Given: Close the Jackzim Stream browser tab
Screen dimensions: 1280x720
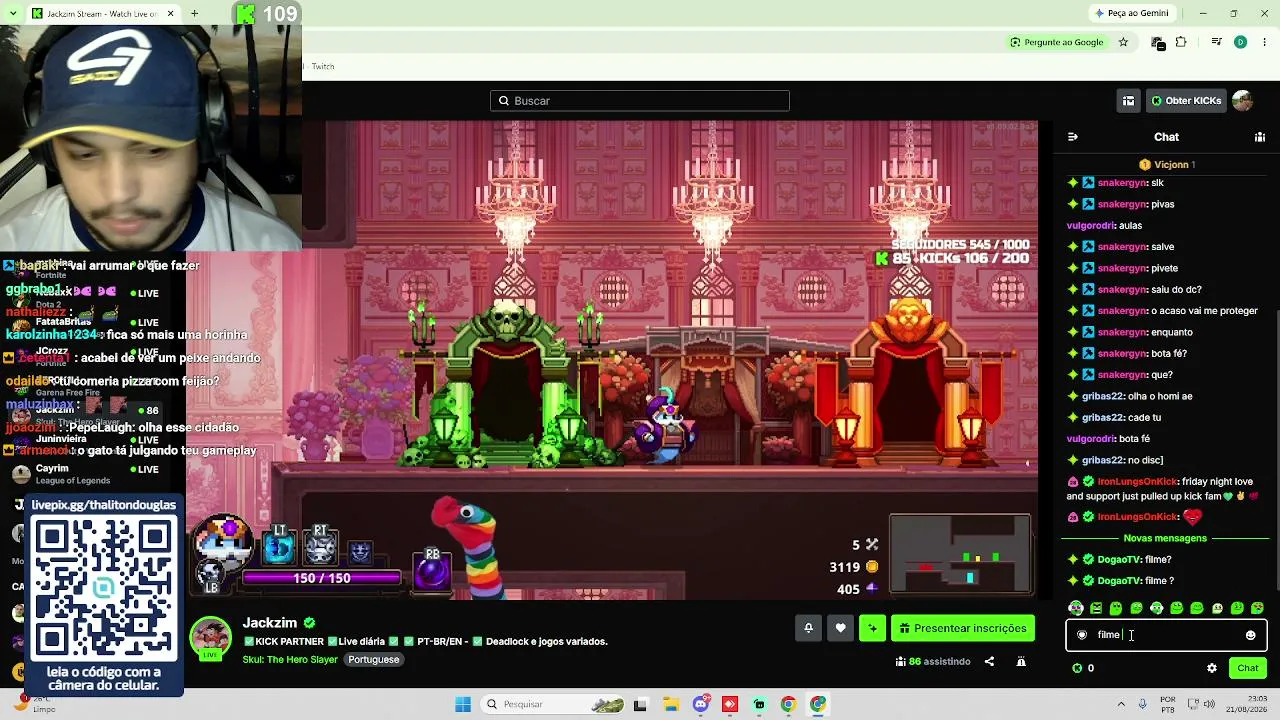Looking at the screenshot, I should (x=170, y=14).
